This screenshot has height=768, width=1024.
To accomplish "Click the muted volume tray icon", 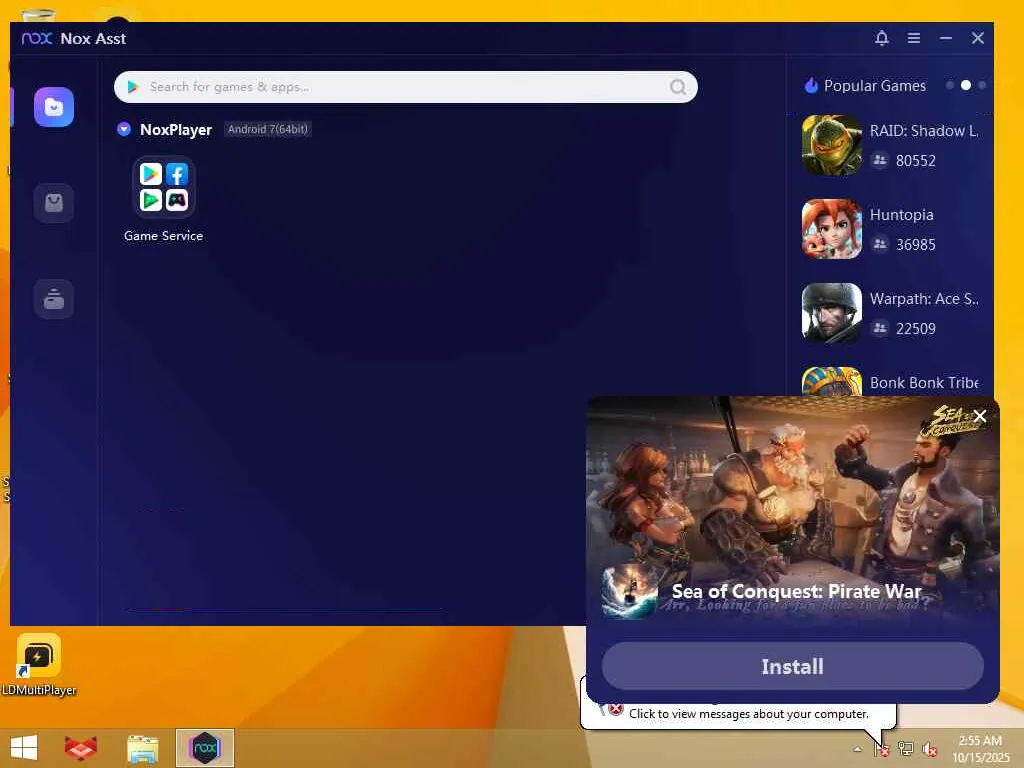I will click(x=929, y=749).
